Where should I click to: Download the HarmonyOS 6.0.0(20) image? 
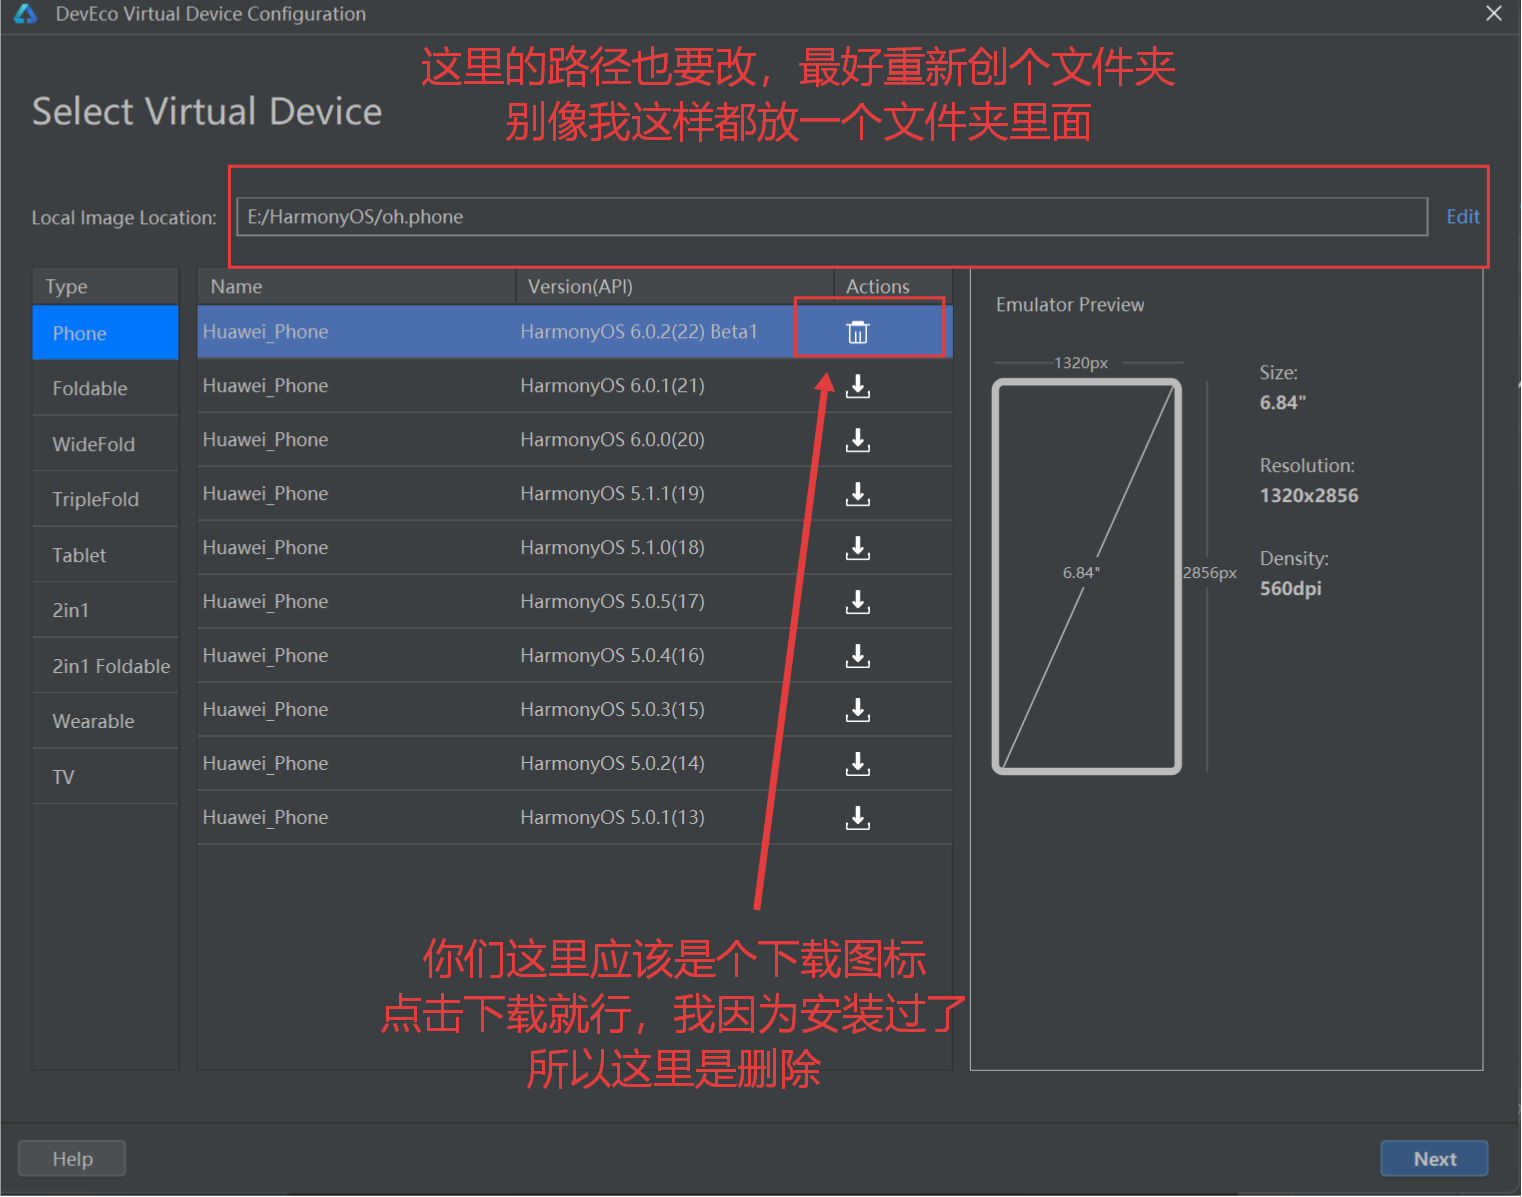(x=858, y=441)
